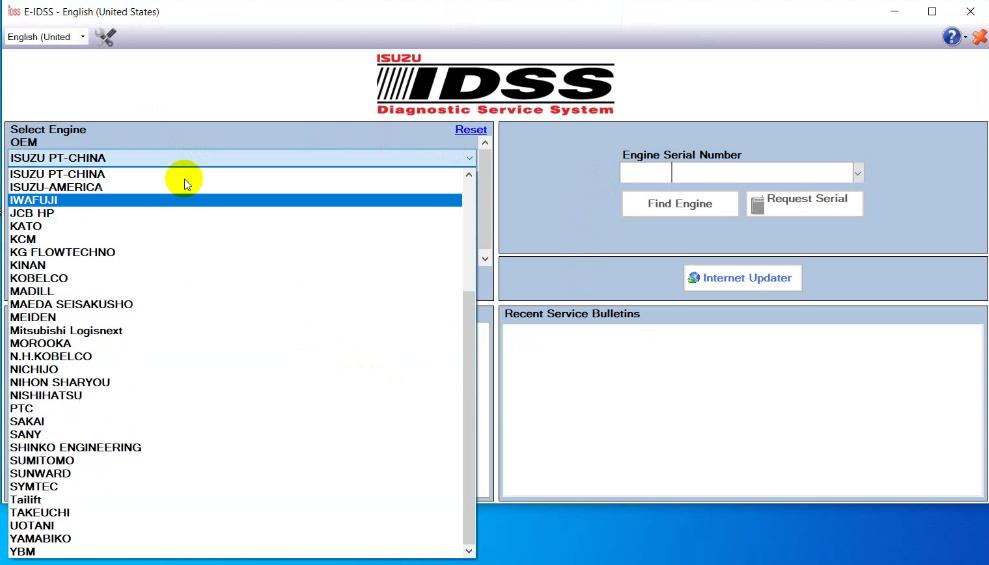Select KOBELCO from the list

pyautogui.click(x=235, y=278)
